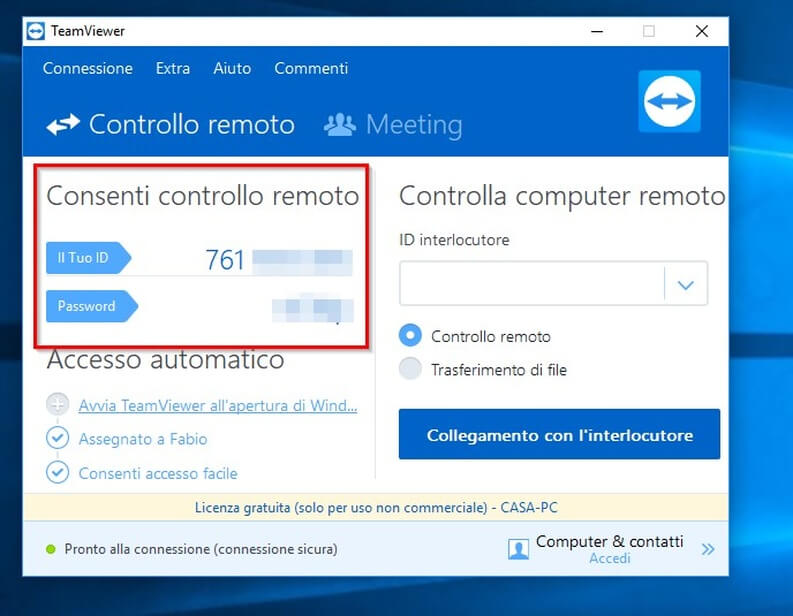This screenshot has width=793, height=616.
Task: Open the Extra menu
Action: (x=173, y=68)
